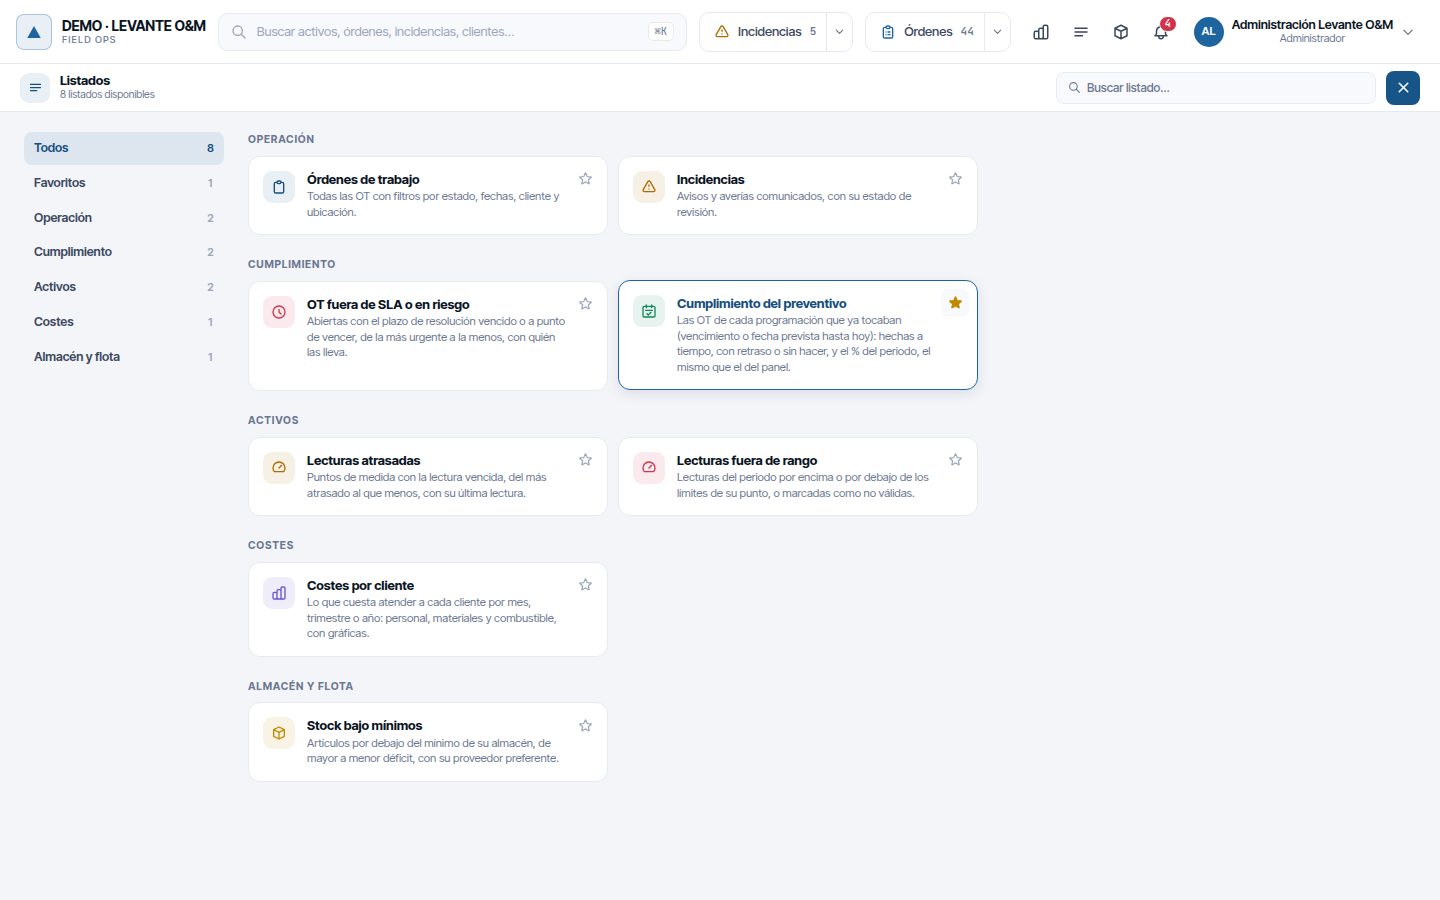Unfavorite Cumplimiento del preventivo star
This screenshot has height=900, width=1440.
(955, 303)
